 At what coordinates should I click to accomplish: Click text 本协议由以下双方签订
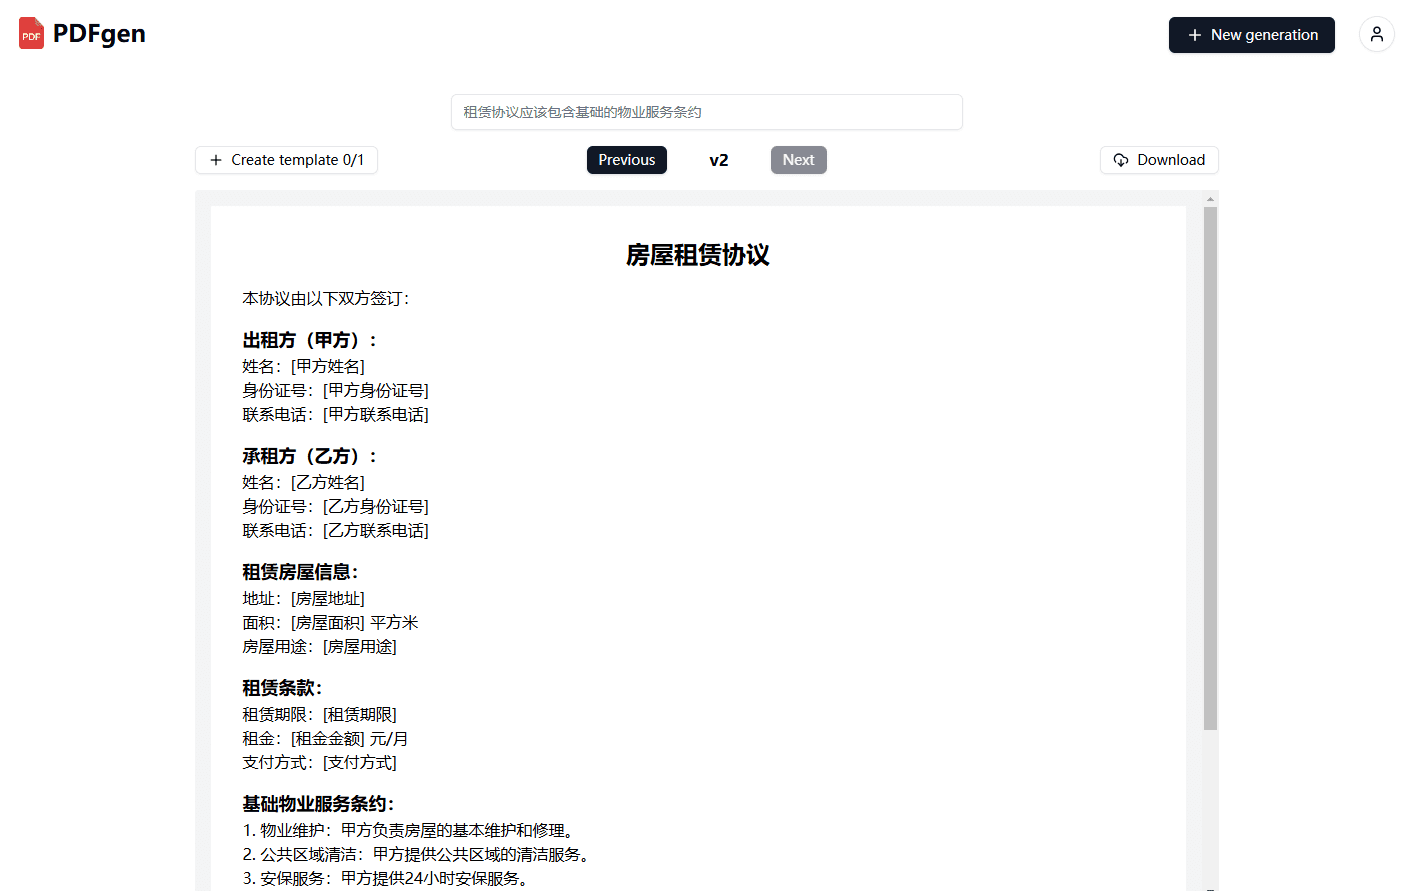click(x=326, y=298)
